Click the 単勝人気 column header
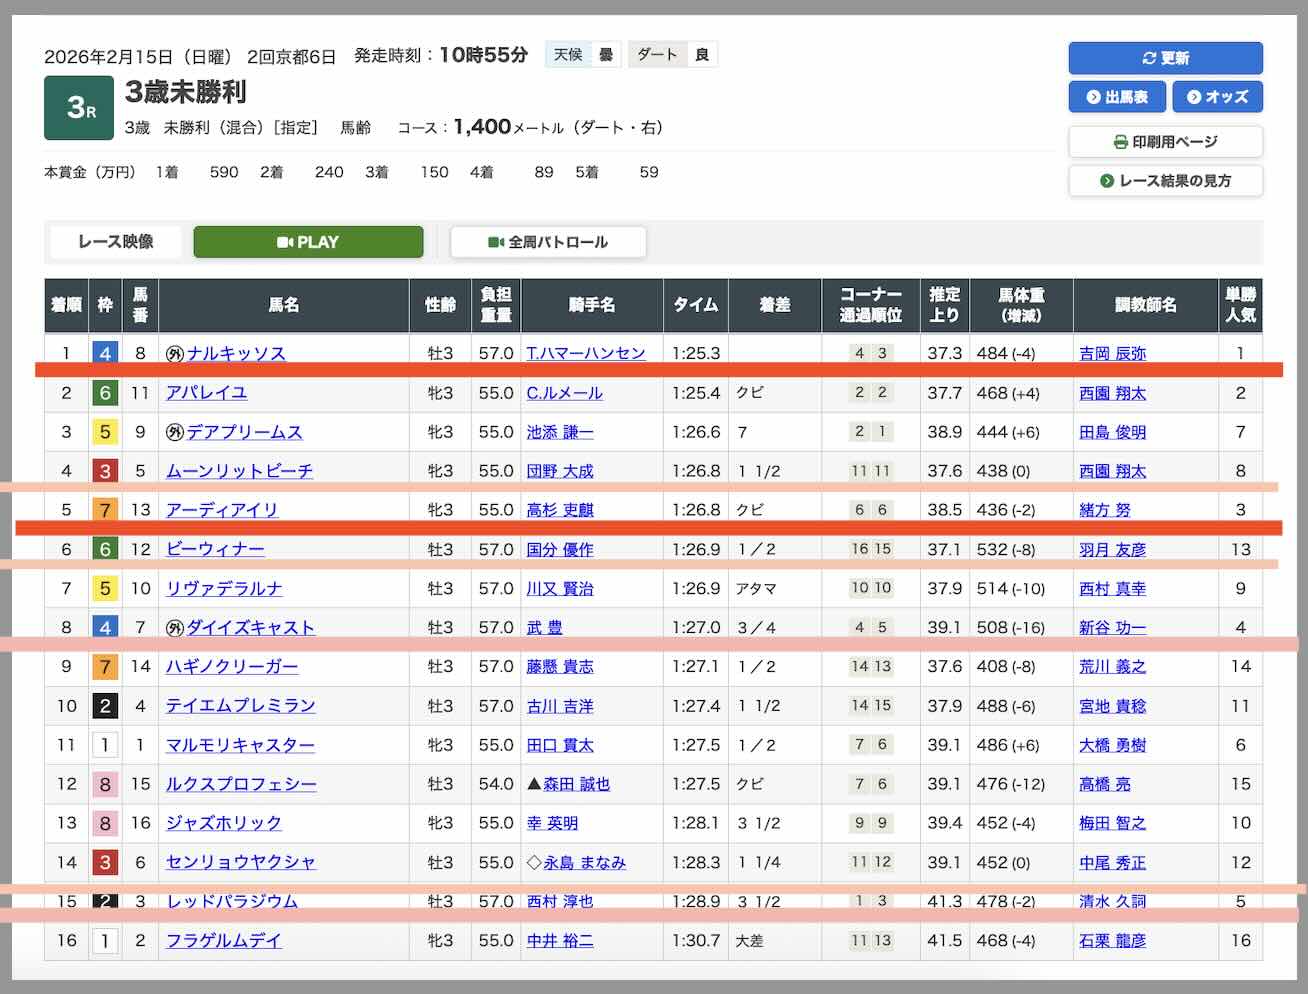 coord(1240,305)
